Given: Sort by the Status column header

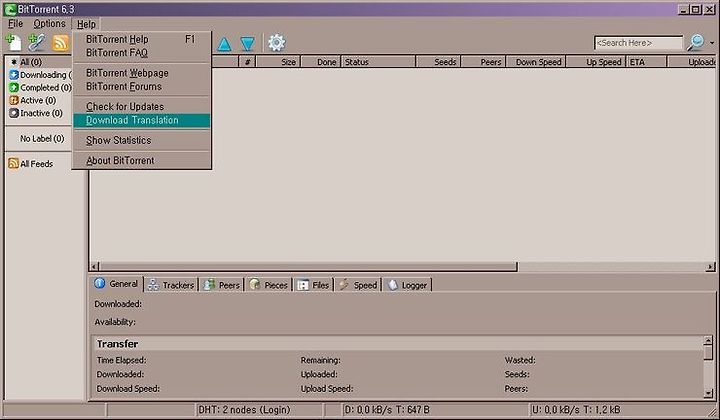Looking at the screenshot, I should 378,62.
